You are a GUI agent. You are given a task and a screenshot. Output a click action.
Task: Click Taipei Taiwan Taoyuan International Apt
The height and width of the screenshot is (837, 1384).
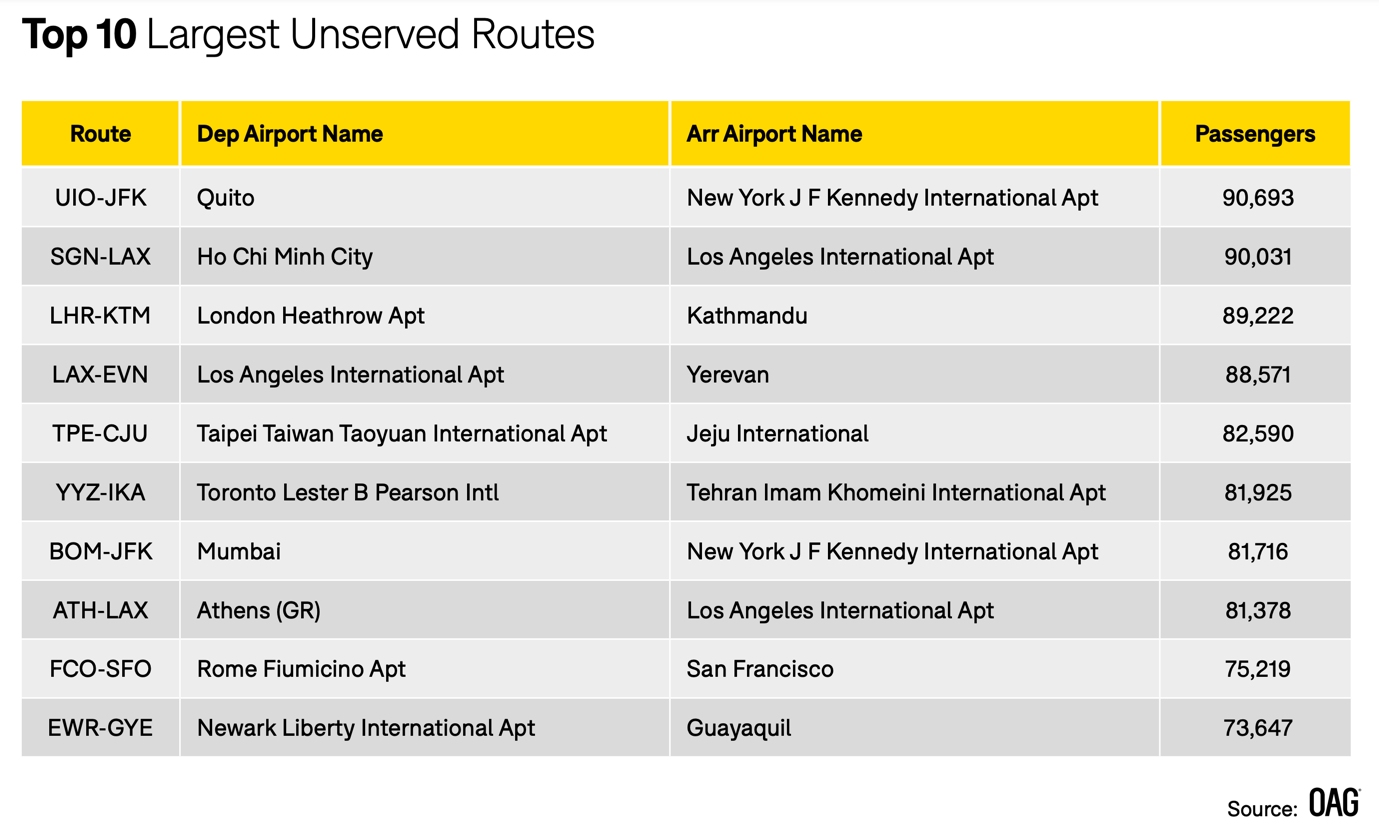[402, 434]
